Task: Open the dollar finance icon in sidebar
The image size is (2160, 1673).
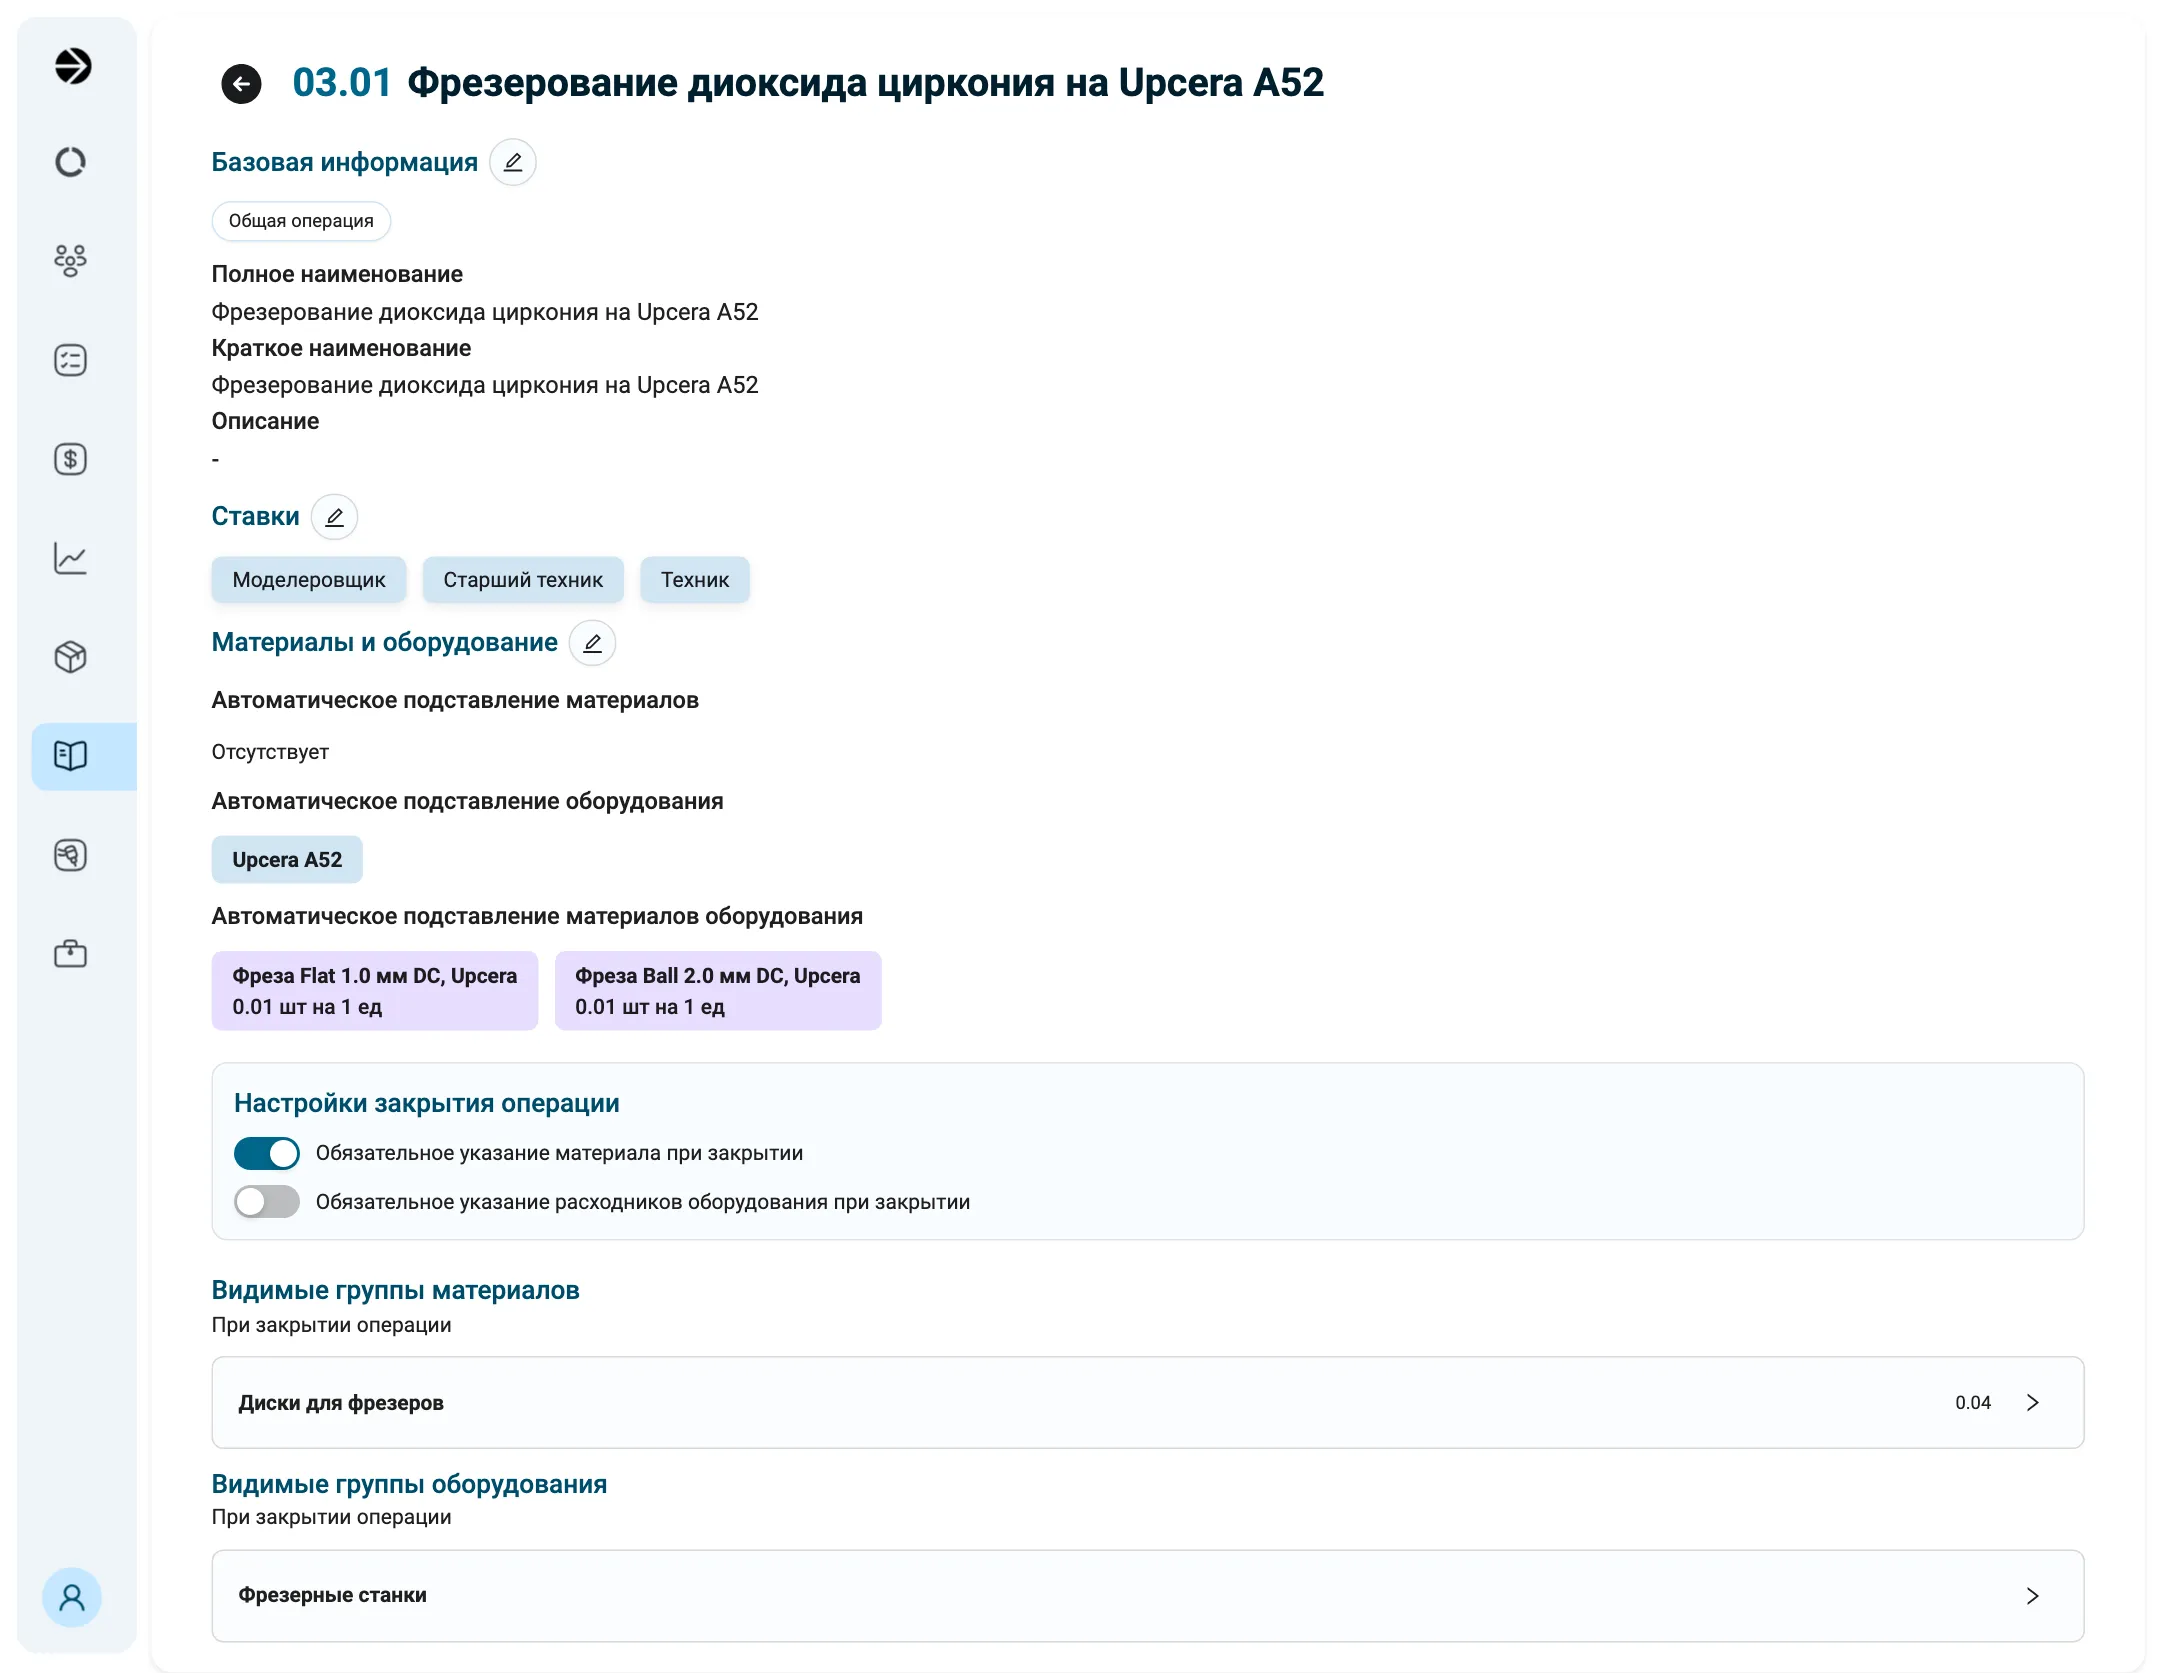Action: (70, 459)
